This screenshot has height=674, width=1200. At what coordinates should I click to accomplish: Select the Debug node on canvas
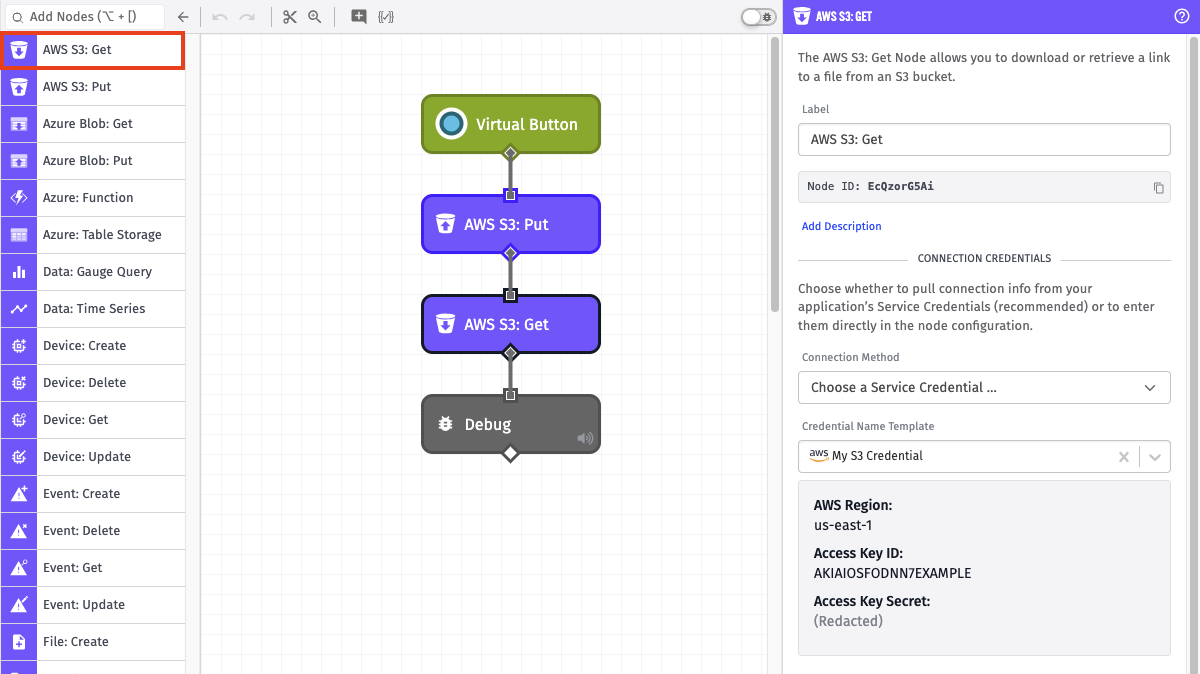pyautogui.click(x=511, y=424)
